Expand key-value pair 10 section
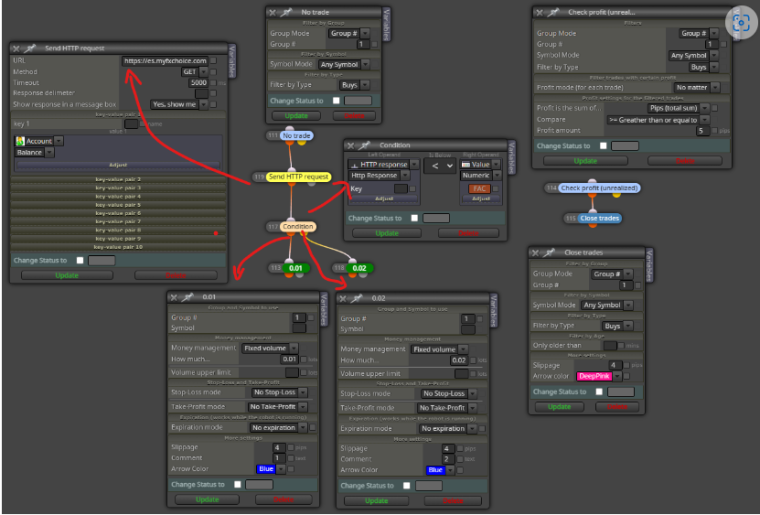760x515 pixels. point(118,247)
